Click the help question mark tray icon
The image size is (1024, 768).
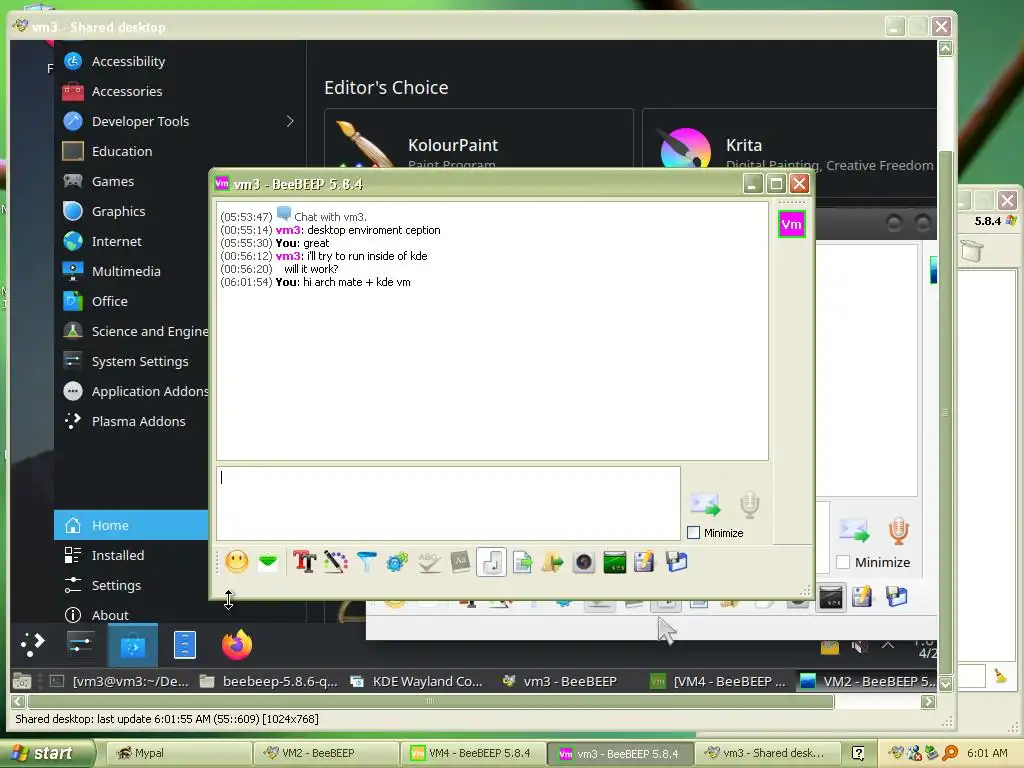858,754
